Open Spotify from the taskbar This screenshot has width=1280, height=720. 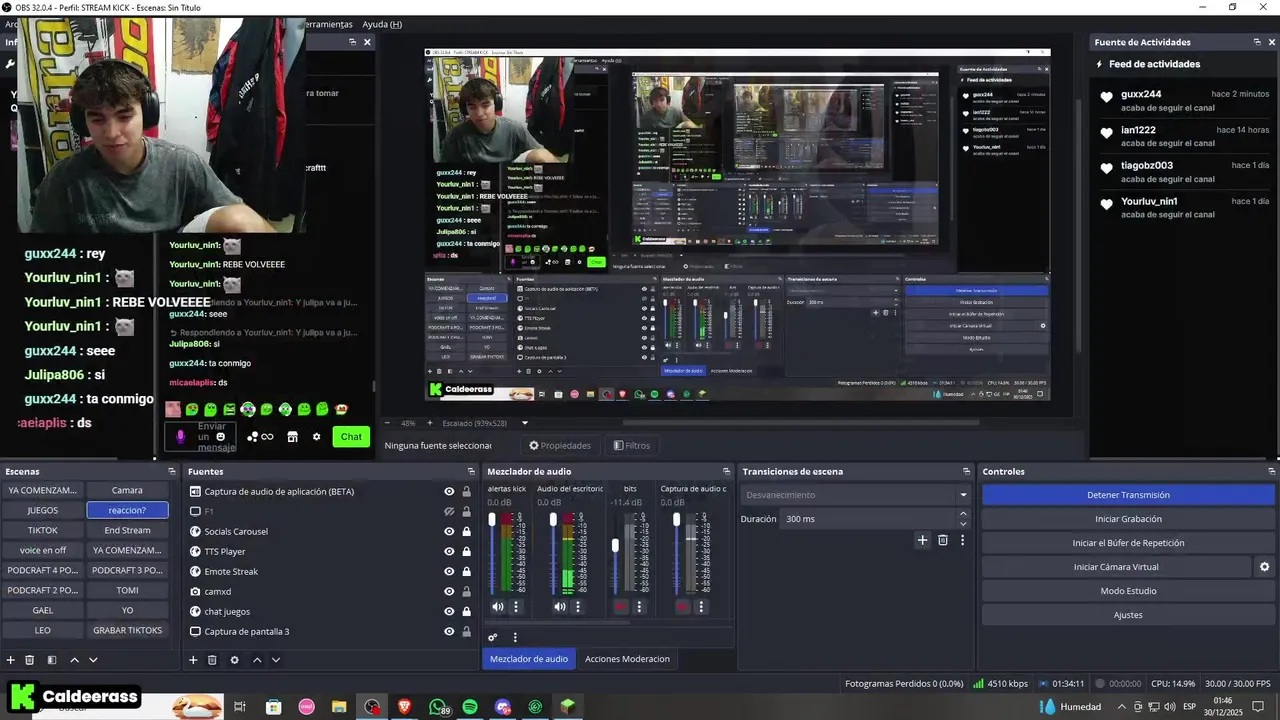[x=470, y=707]
